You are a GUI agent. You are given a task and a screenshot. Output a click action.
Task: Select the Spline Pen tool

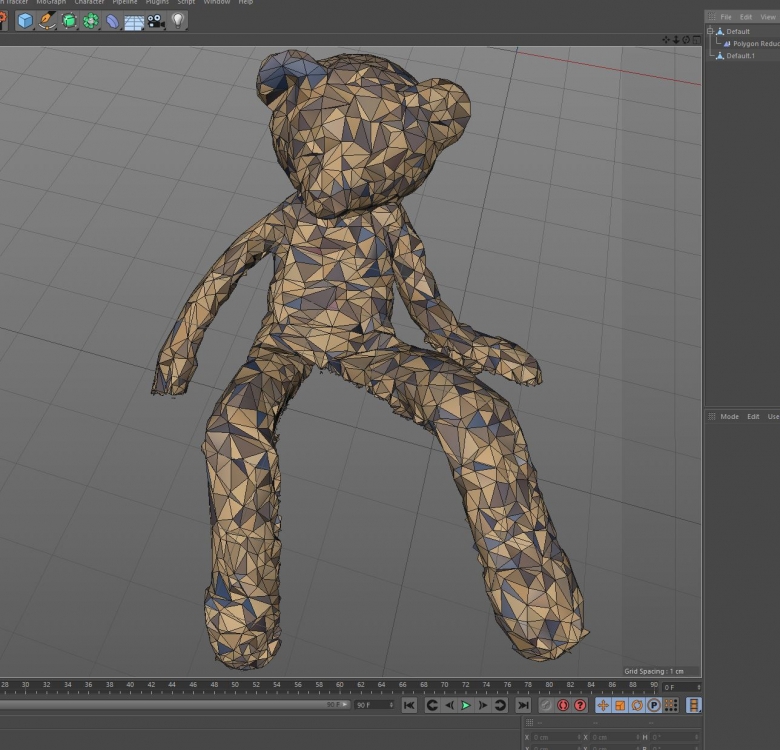(47, 20)
